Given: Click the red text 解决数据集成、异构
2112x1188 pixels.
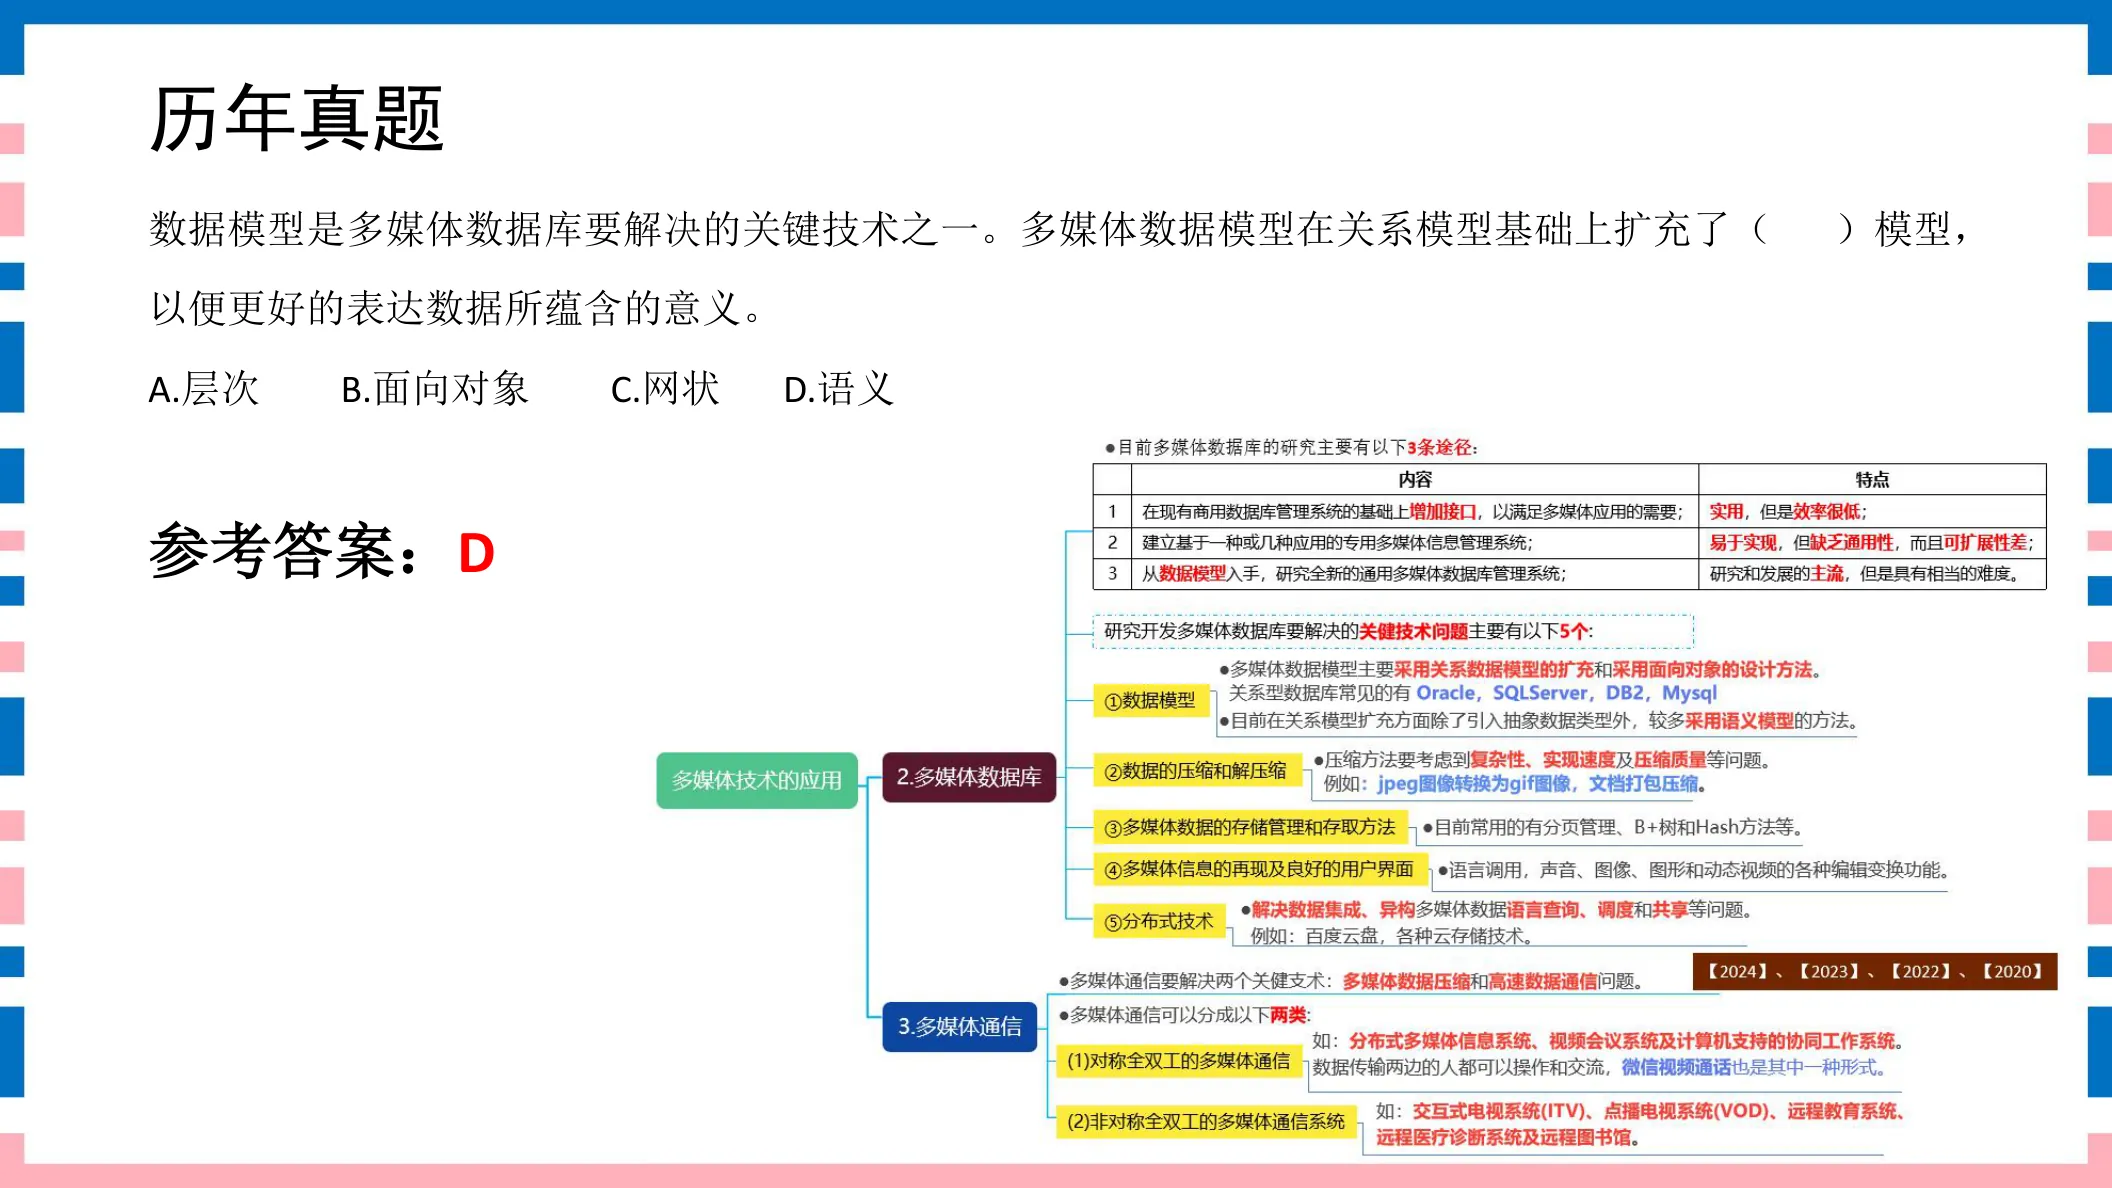Looking at the screenshot, I should point(1333,910).
